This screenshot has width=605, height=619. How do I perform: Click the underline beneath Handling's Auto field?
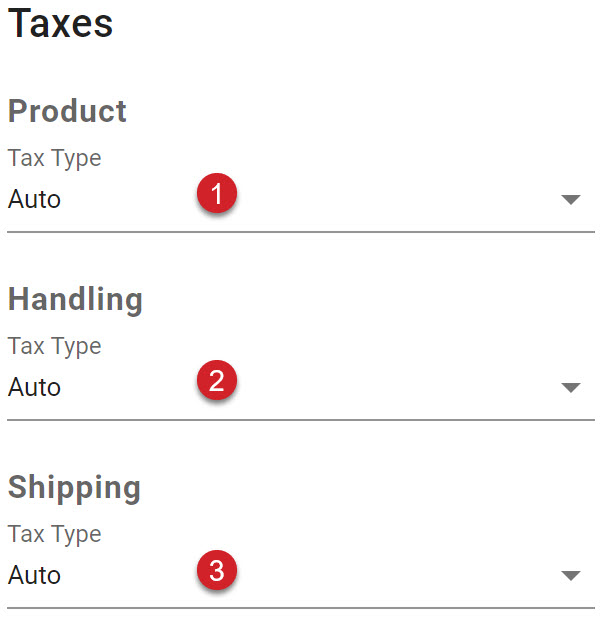pos(301,420)
